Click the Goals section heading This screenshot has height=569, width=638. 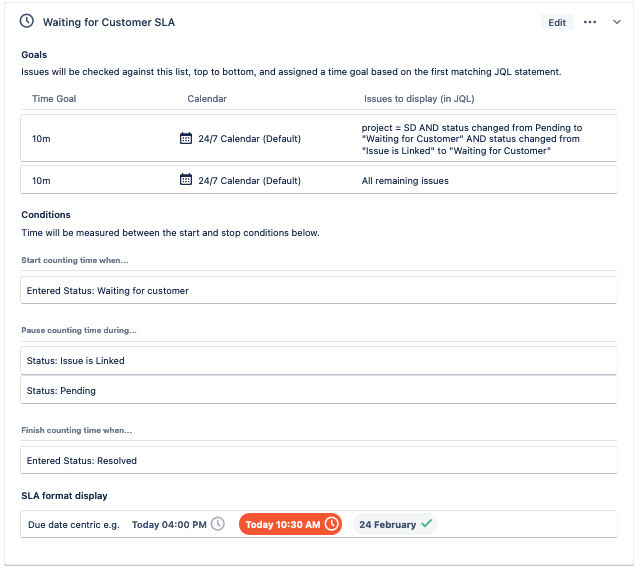(34, 55)
